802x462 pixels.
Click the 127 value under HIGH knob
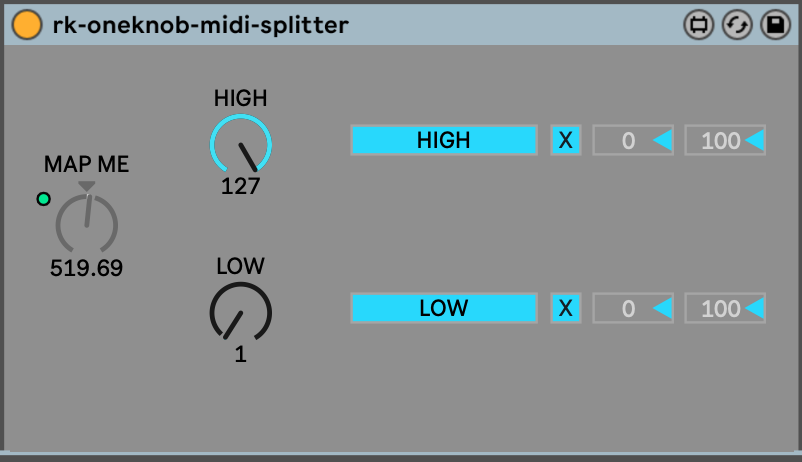tap(241, 186)
